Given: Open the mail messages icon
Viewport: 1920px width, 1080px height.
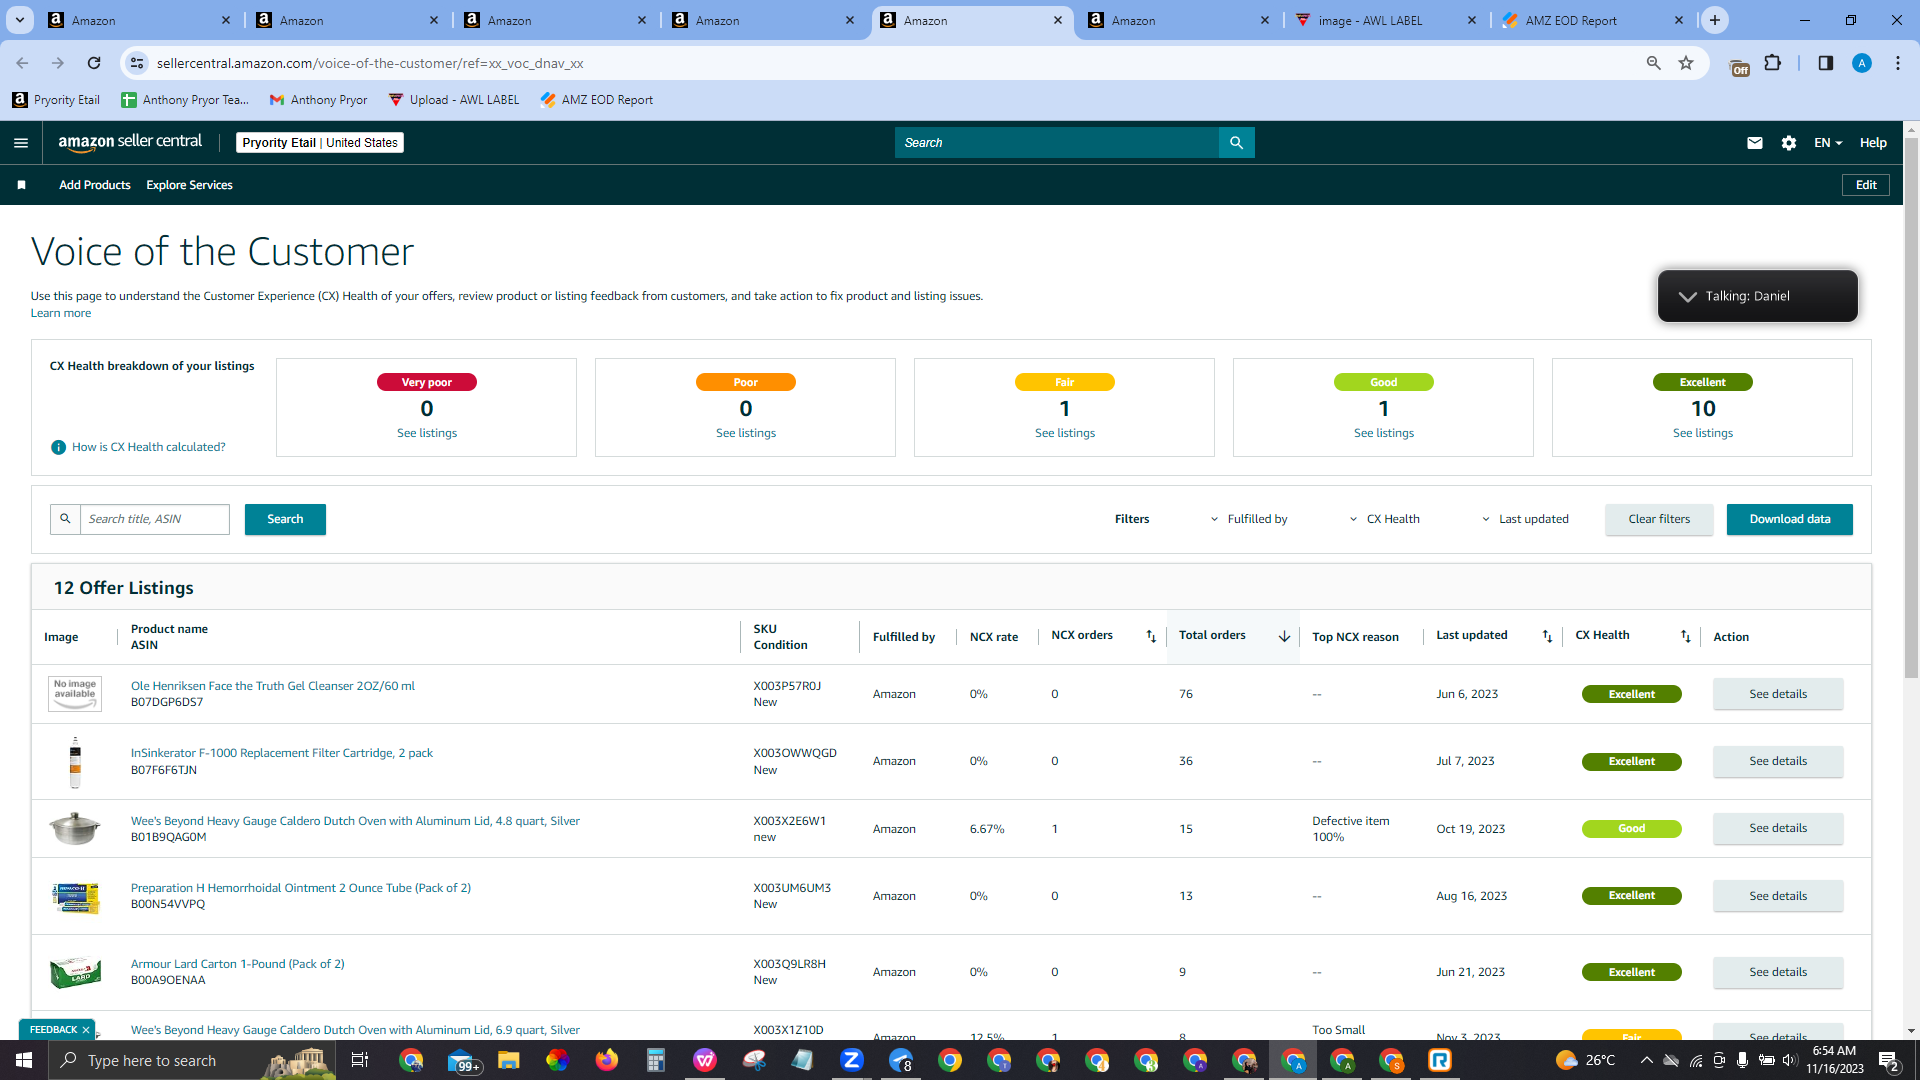Looking at the screenshot, I should pyautogui.click(x=1754, y=143).
